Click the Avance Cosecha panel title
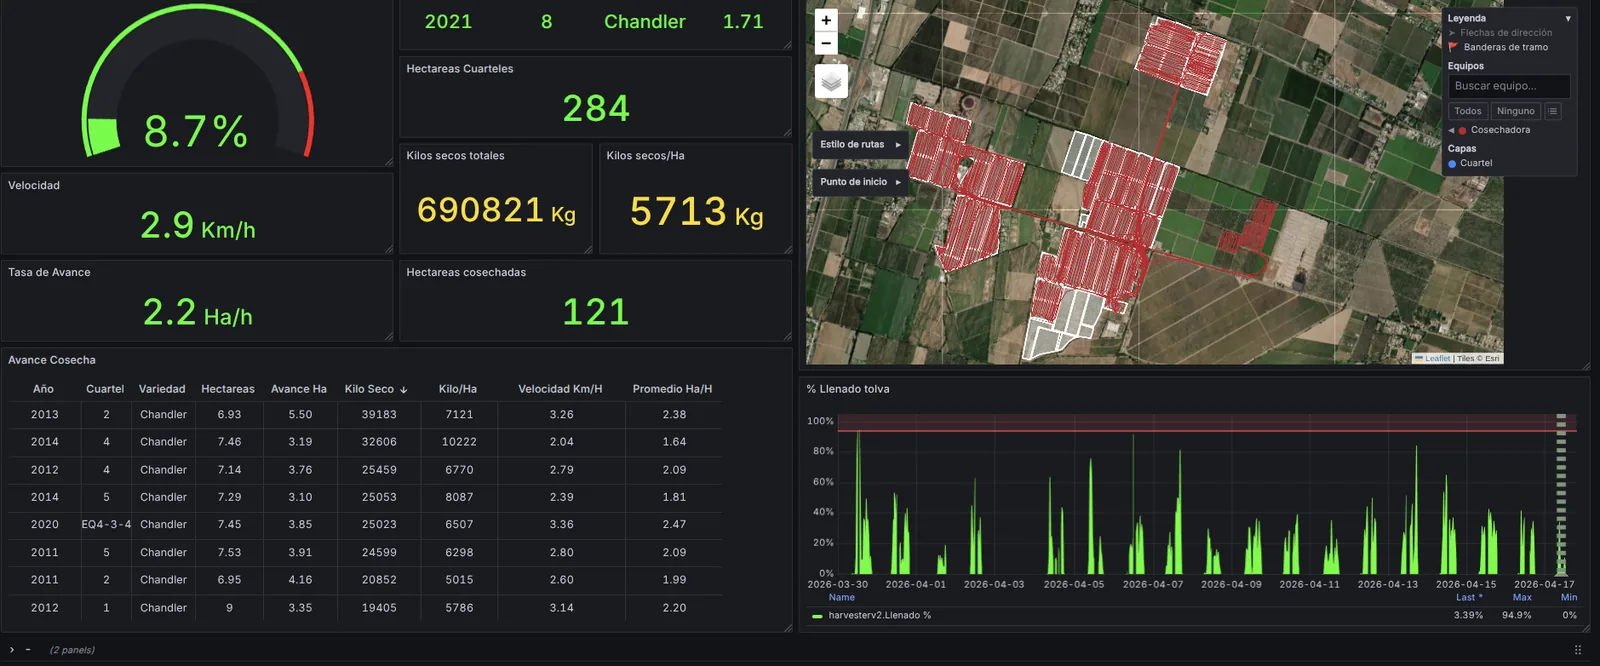Screen dimensions: 1600x666 52,360
